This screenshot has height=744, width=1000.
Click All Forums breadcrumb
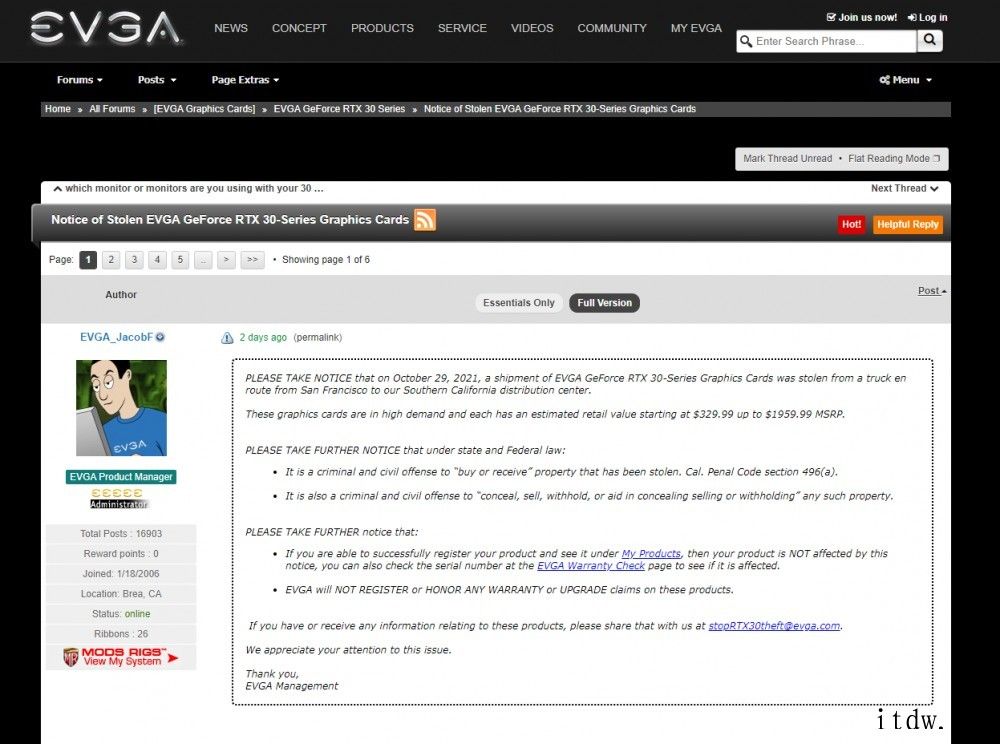[112, 109]
